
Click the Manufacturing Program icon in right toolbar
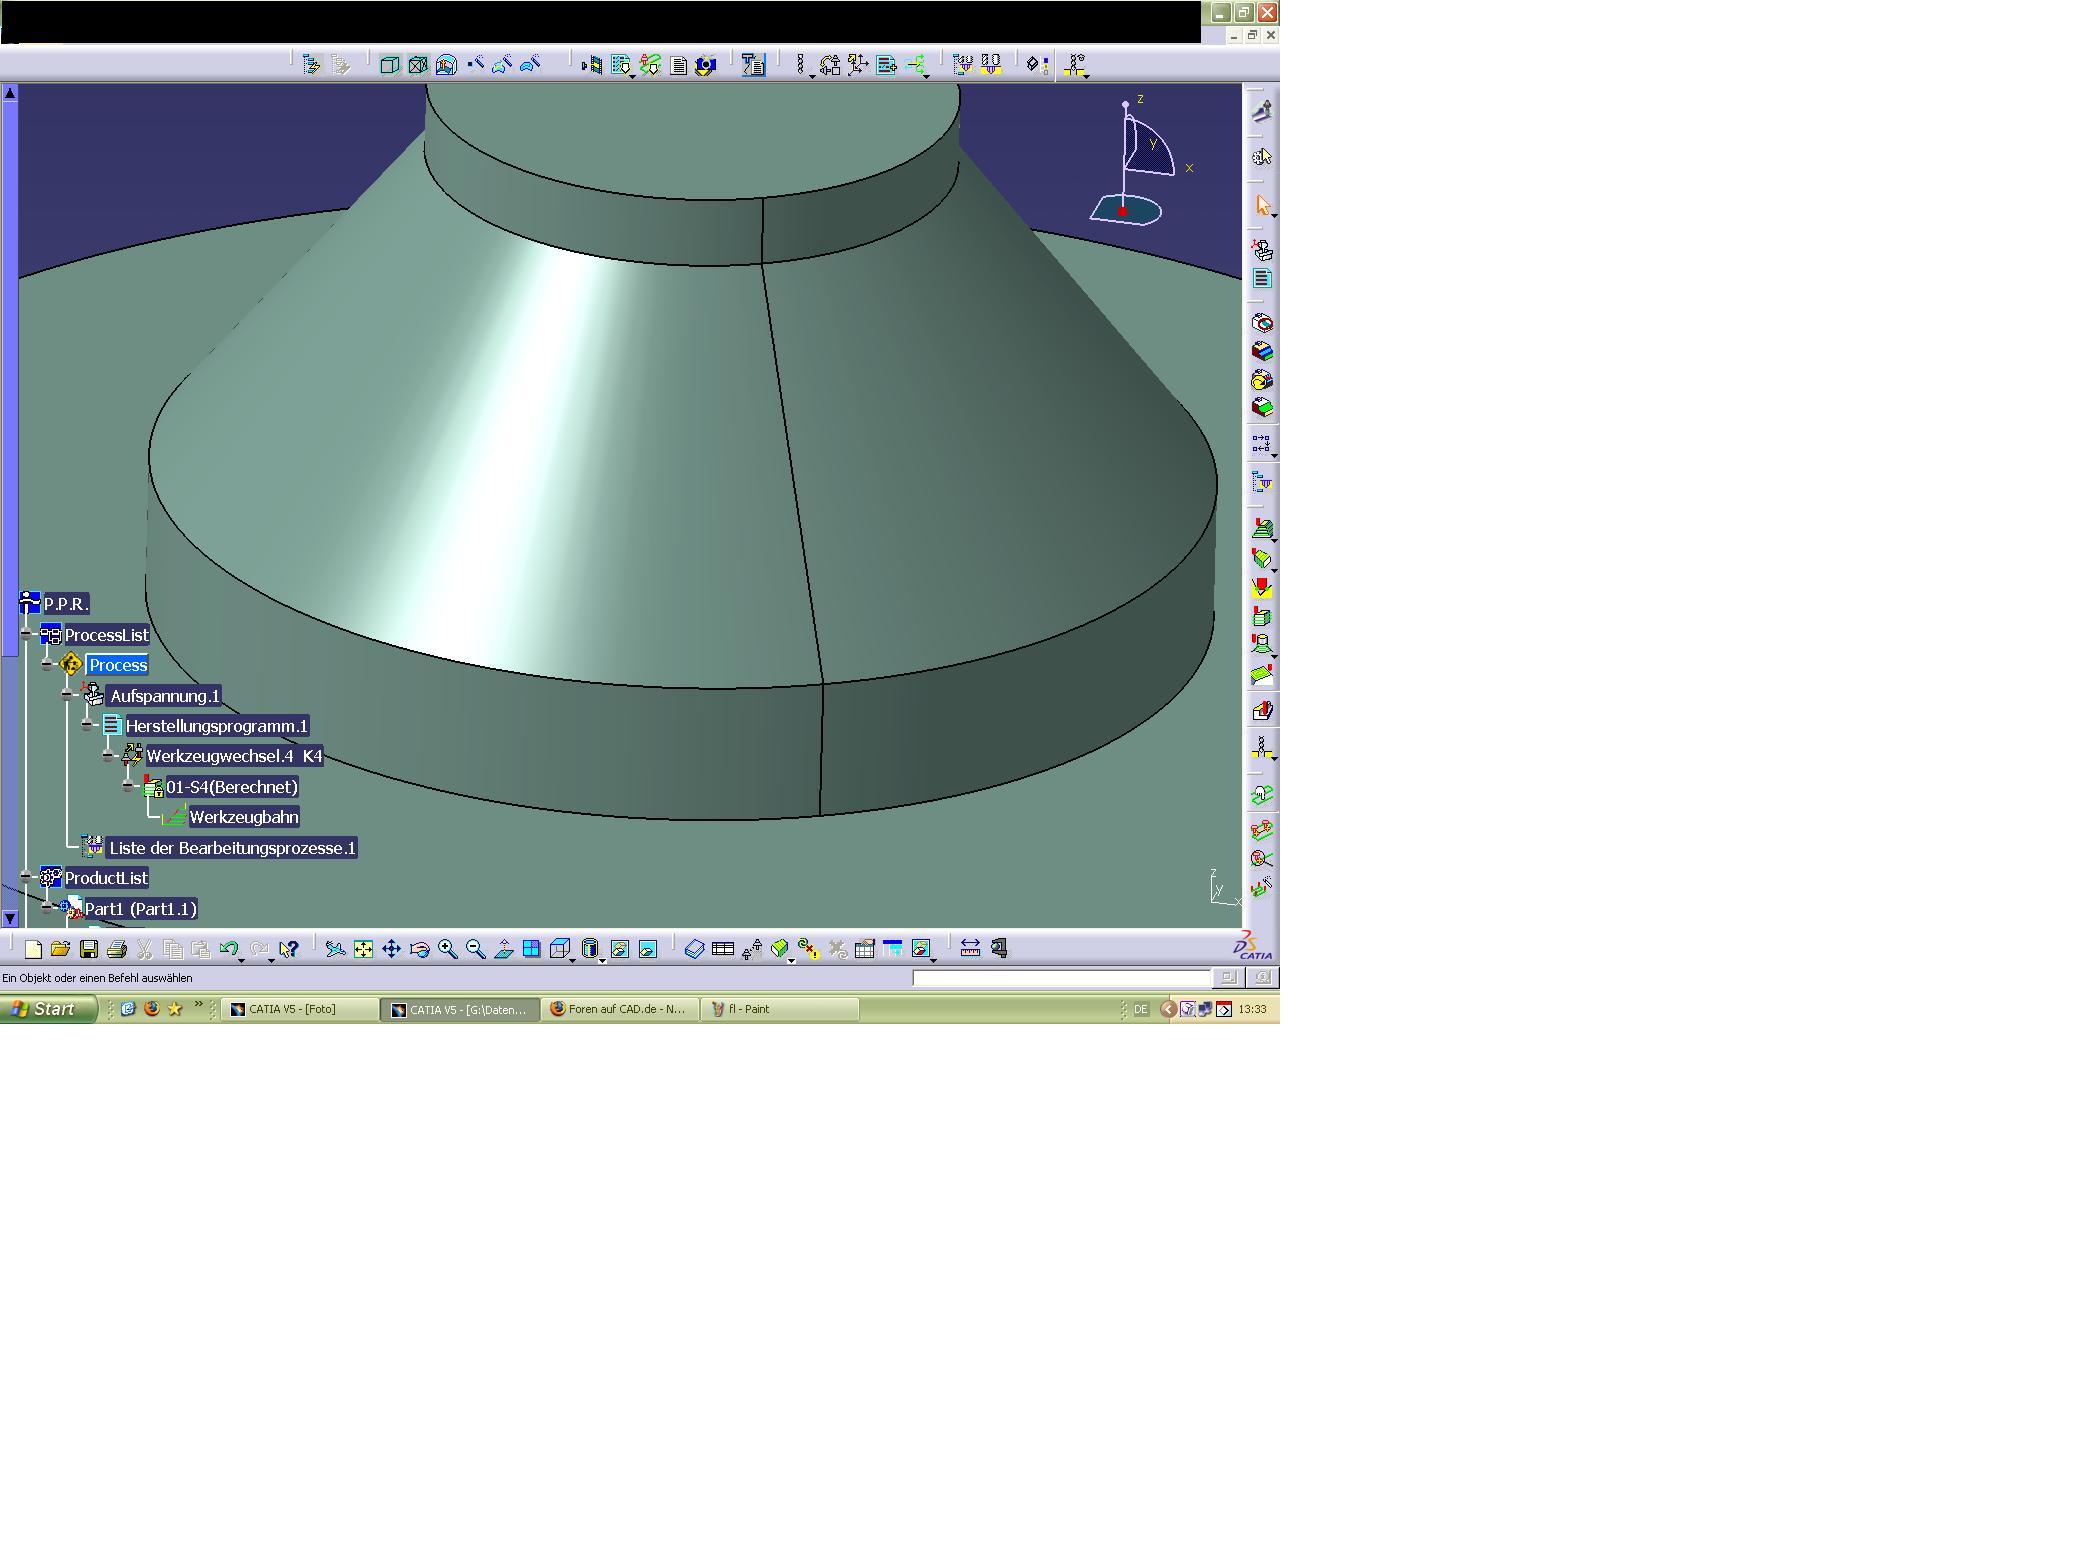point(1262,278)
